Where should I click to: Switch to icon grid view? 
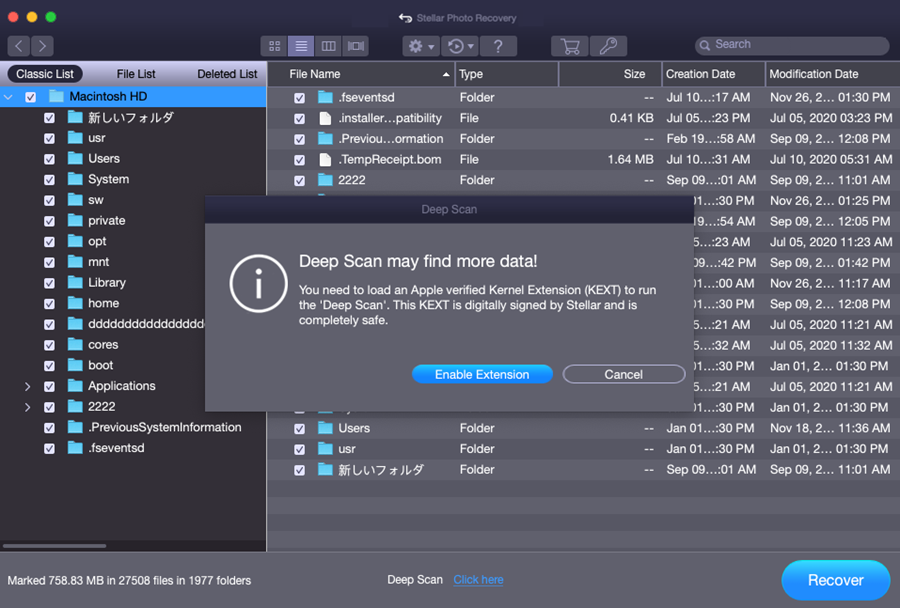coord(274,46)
